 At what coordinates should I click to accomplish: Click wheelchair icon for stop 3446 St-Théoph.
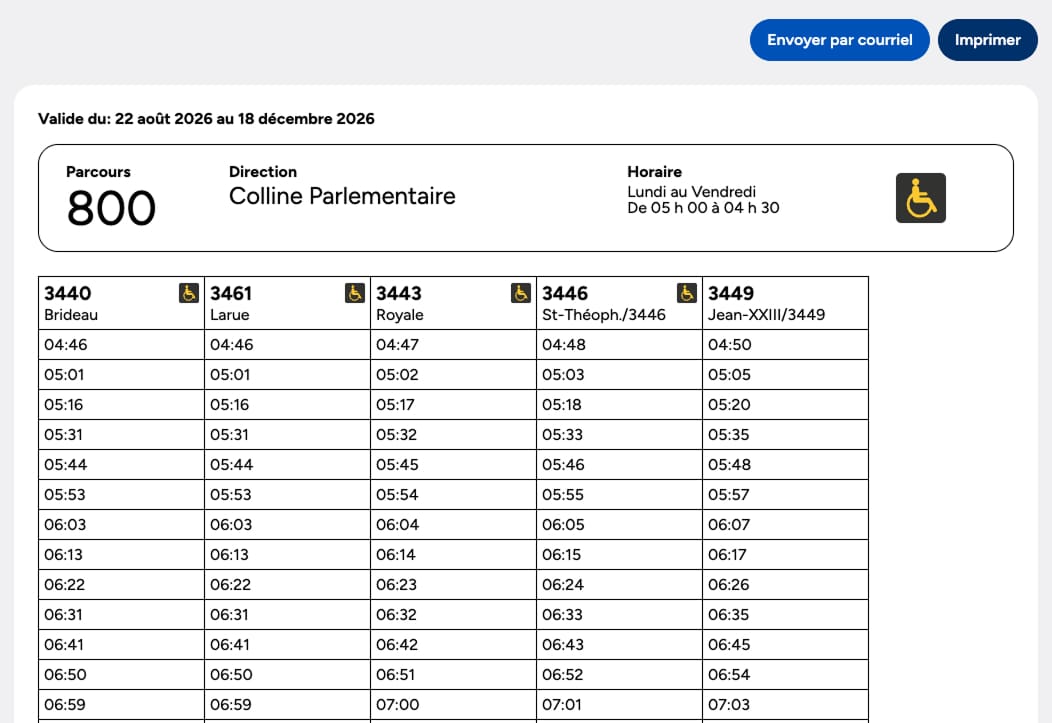[686, 293]
